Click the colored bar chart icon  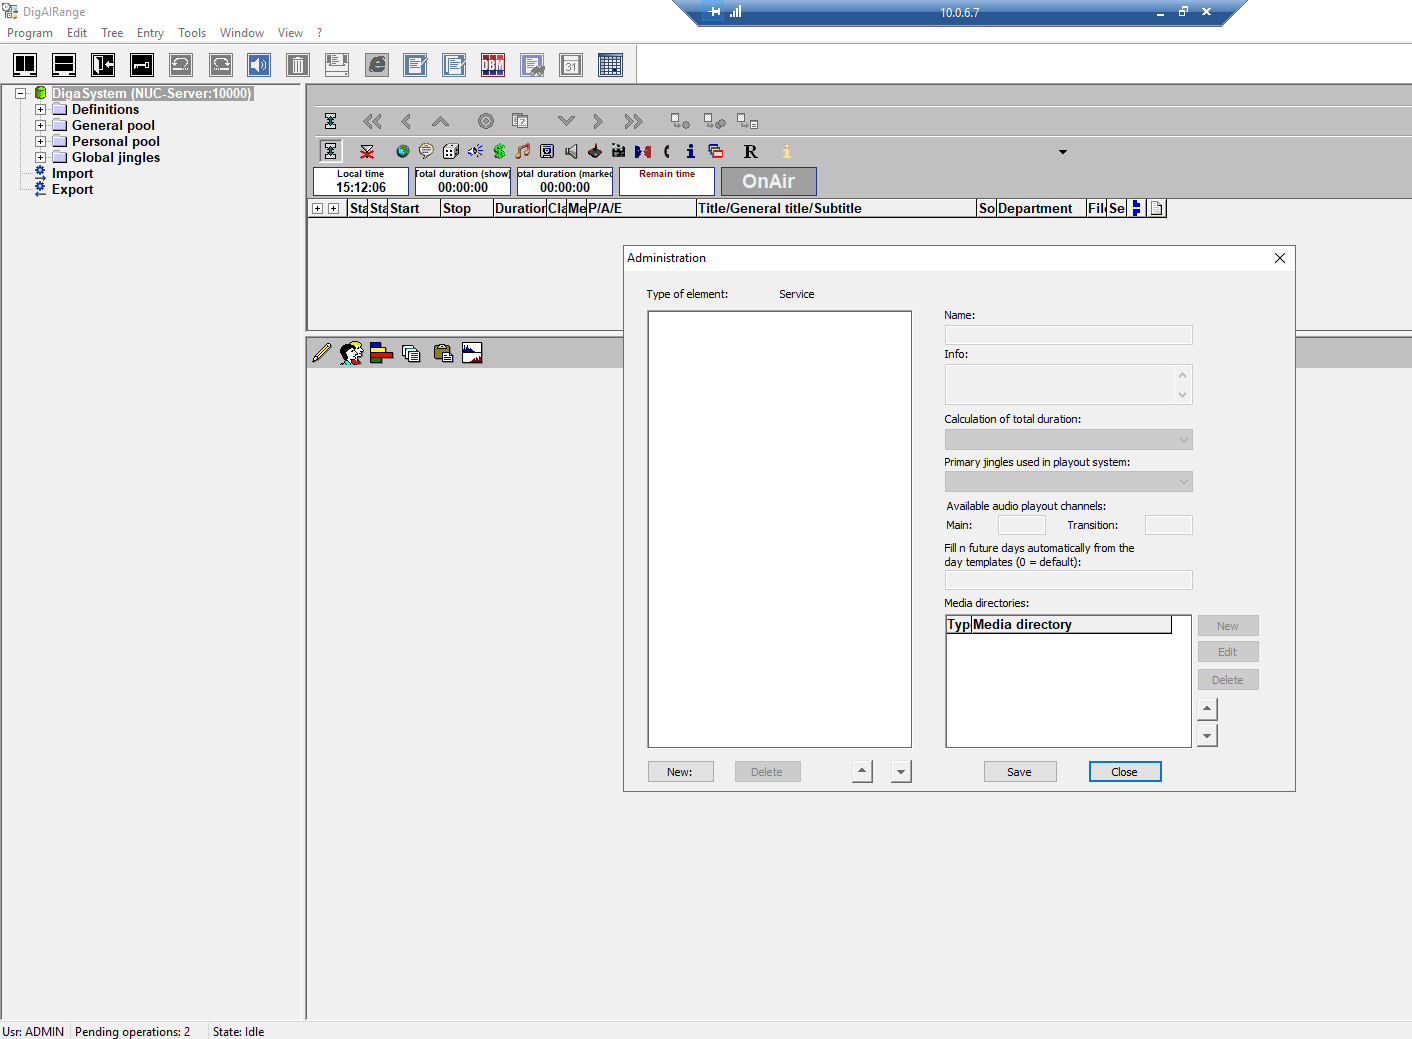click(x=381, y=353)
